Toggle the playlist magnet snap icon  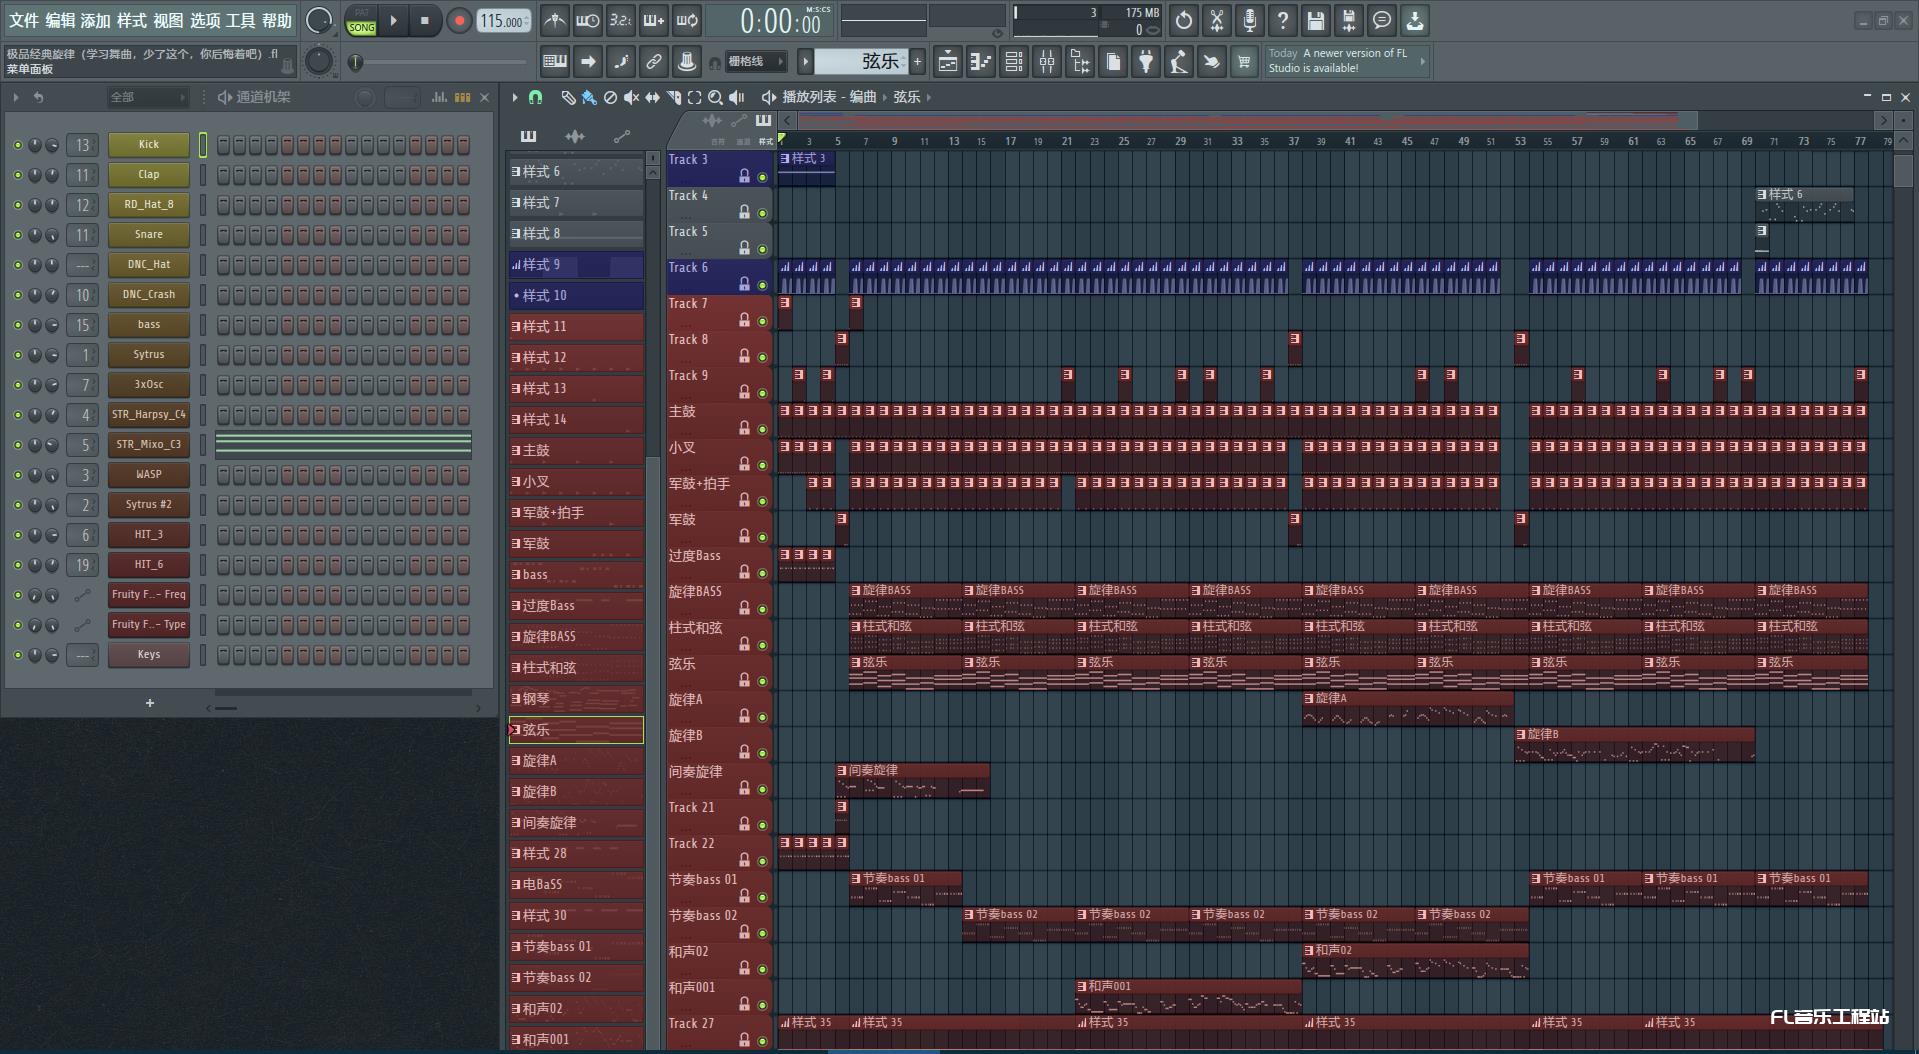536,97
